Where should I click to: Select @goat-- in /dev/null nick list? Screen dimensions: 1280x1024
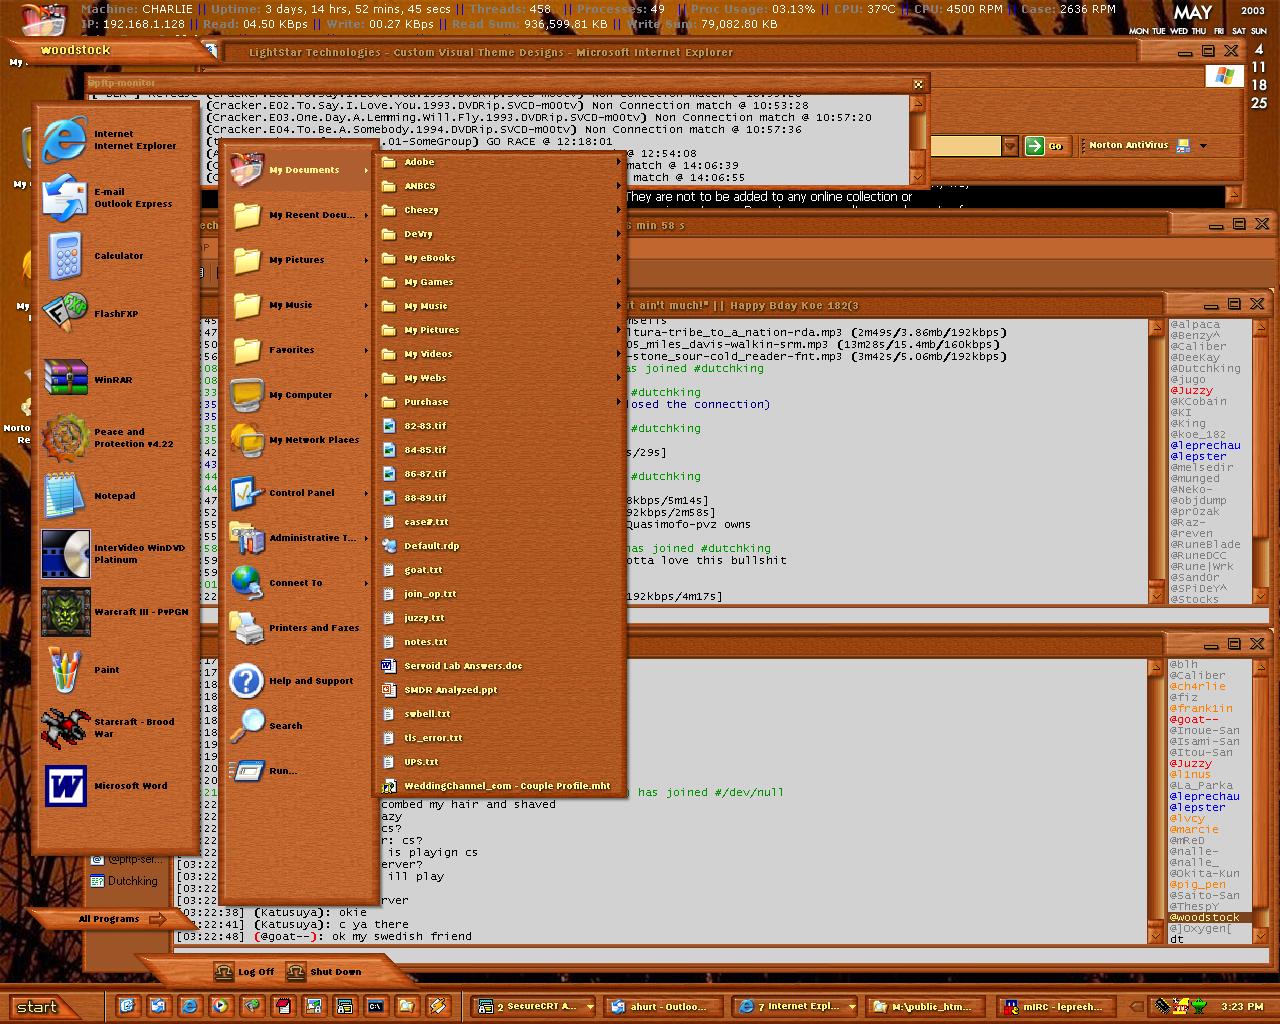(x=1194, y=719)
